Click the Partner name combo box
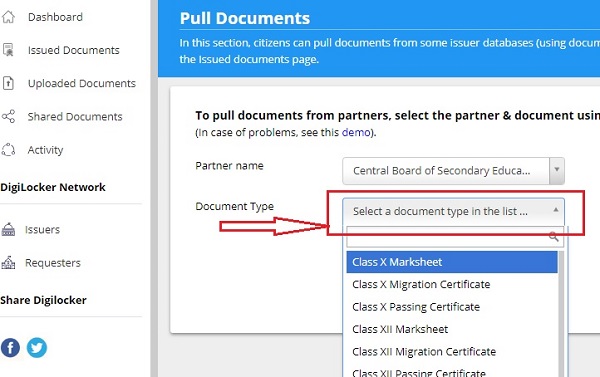Screen dimensions: 600x377 coord(453,171)
